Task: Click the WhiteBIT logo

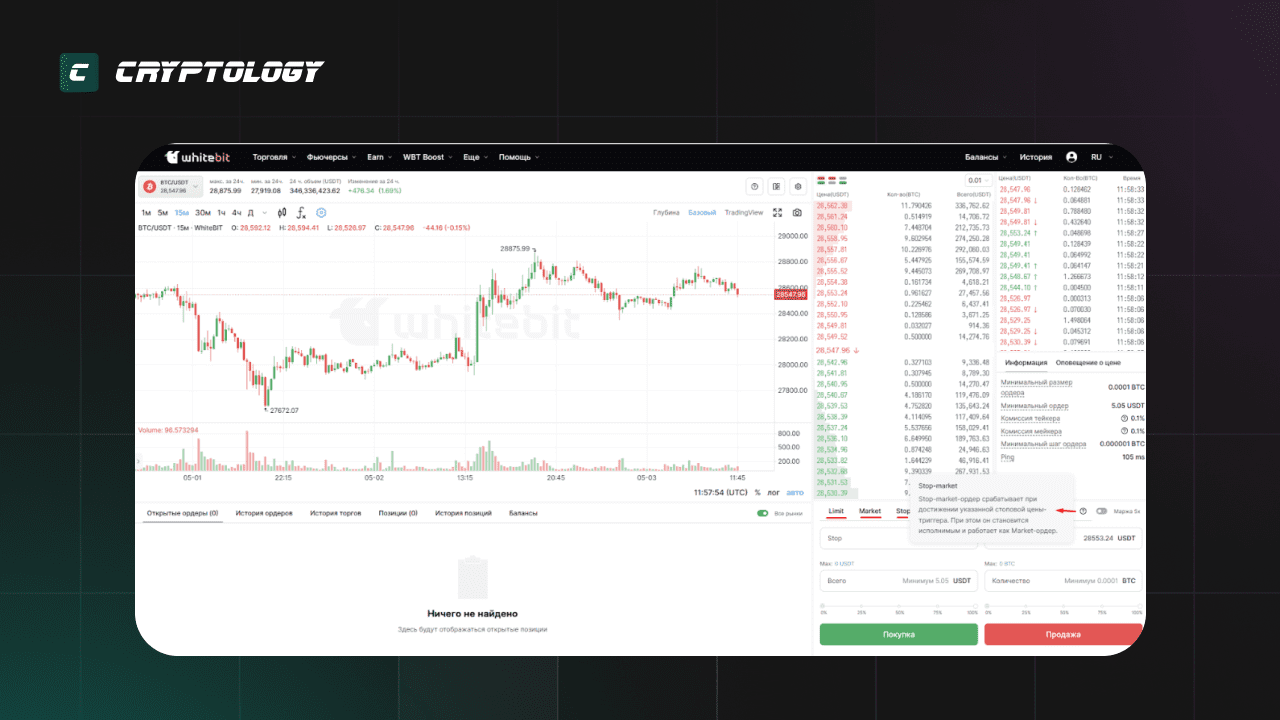Action: (x=199, y=157)
